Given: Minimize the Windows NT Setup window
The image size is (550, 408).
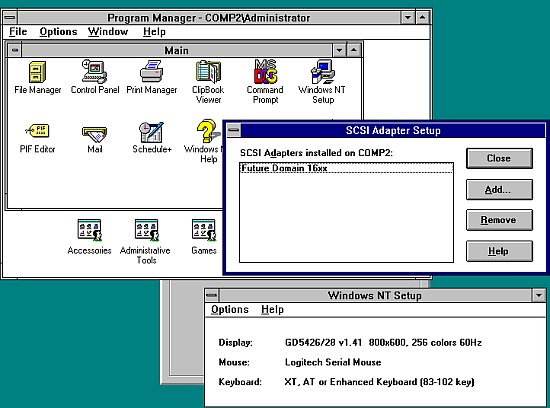Looking at the screenshot, I should click(539, 295).
